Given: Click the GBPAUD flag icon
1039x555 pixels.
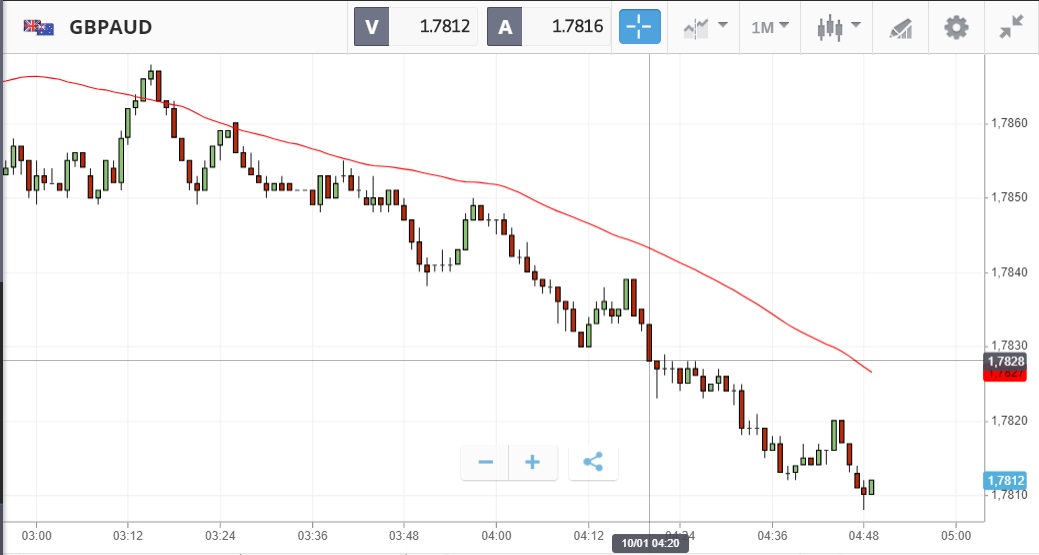Looking at the screenshot, I should tap(39, 27).
